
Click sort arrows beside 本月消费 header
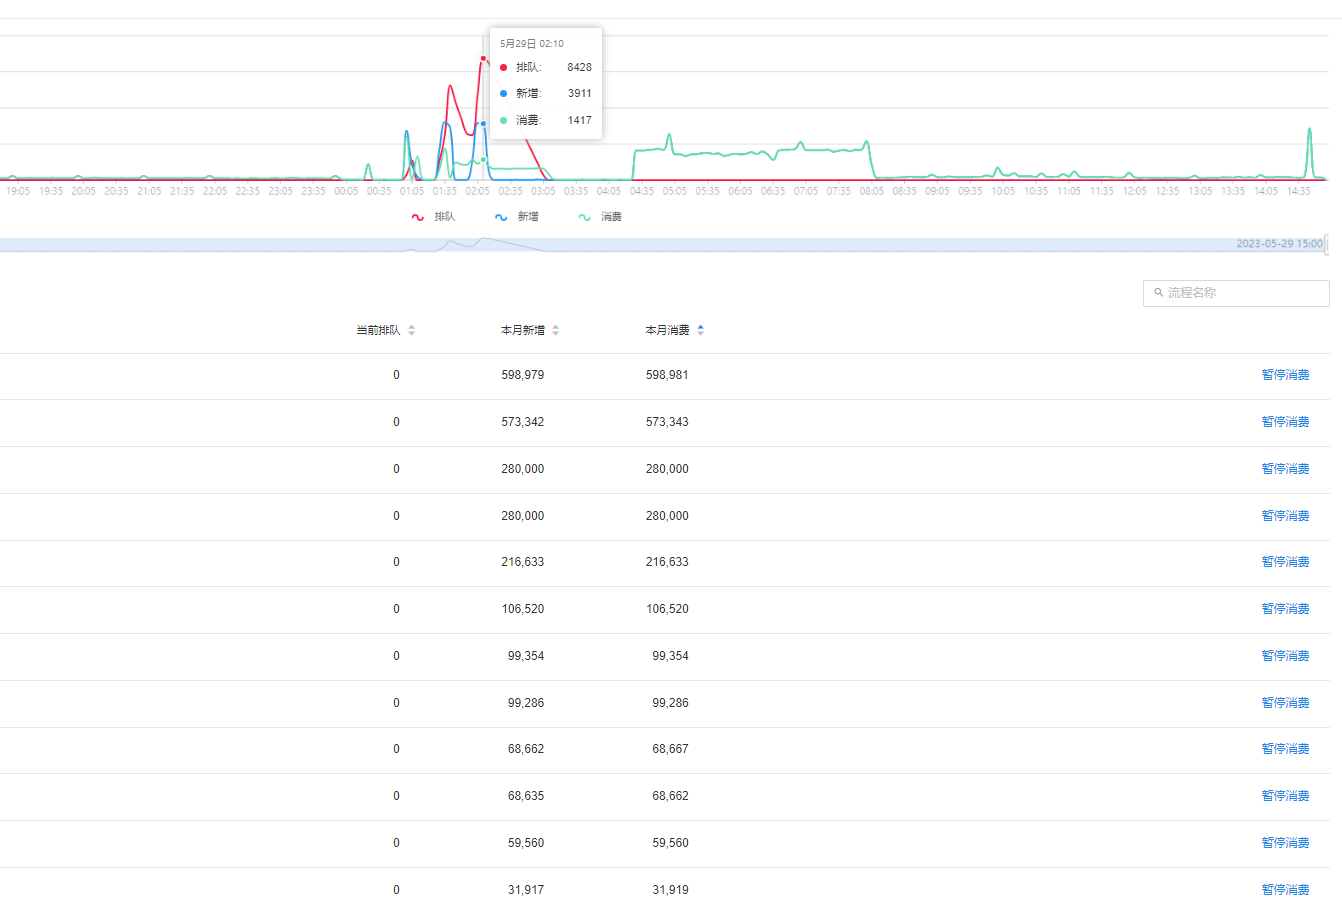click(700, 330)
